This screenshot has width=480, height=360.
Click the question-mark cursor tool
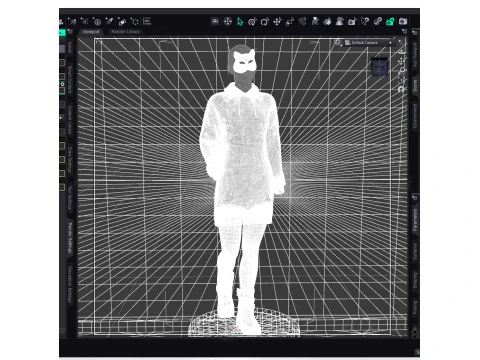click(365, 22)
